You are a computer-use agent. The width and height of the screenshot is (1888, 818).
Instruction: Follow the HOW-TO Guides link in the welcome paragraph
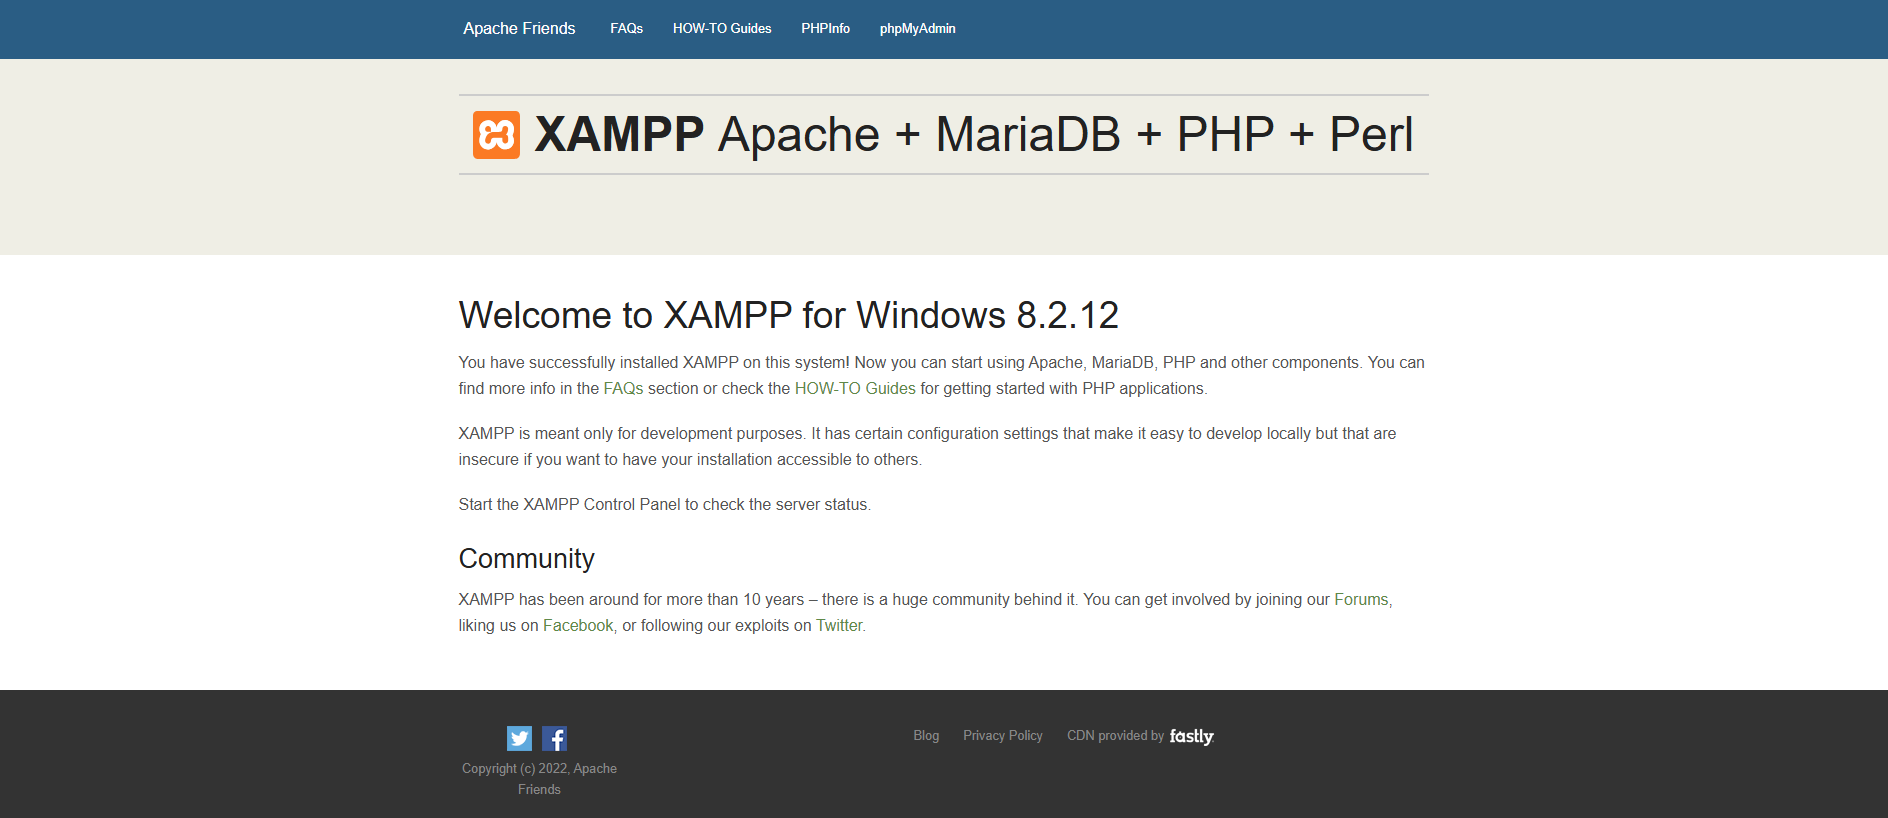(855, 388)
